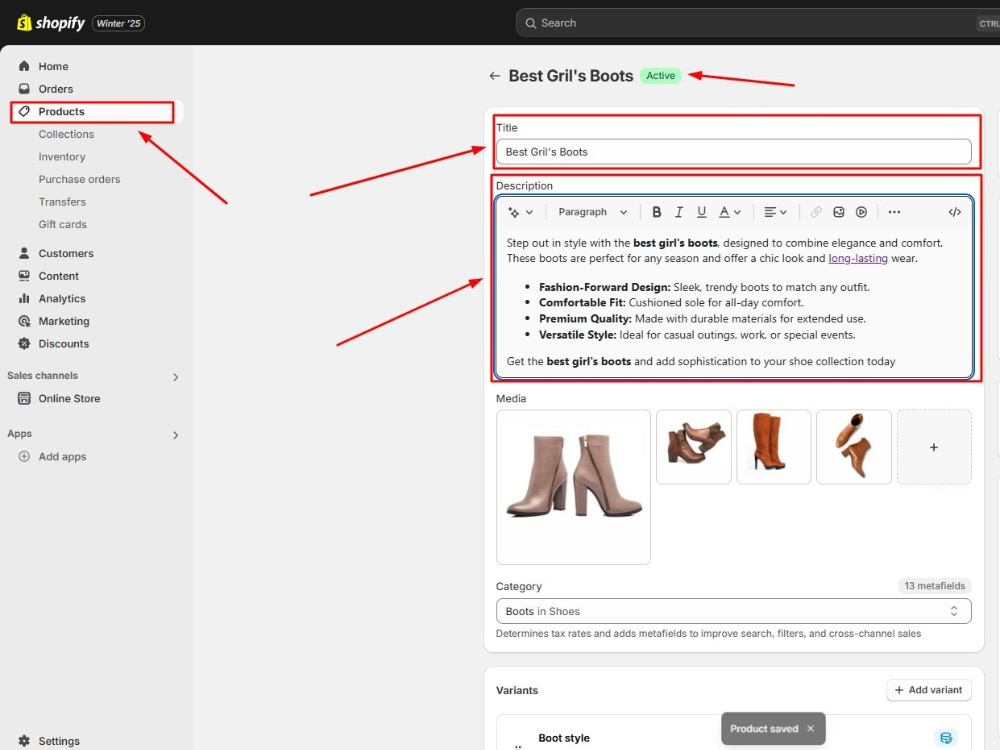This screenshot has width=1000, height=750.
Task: Click the Shopify logo
Action: click(x=50, y=23)
